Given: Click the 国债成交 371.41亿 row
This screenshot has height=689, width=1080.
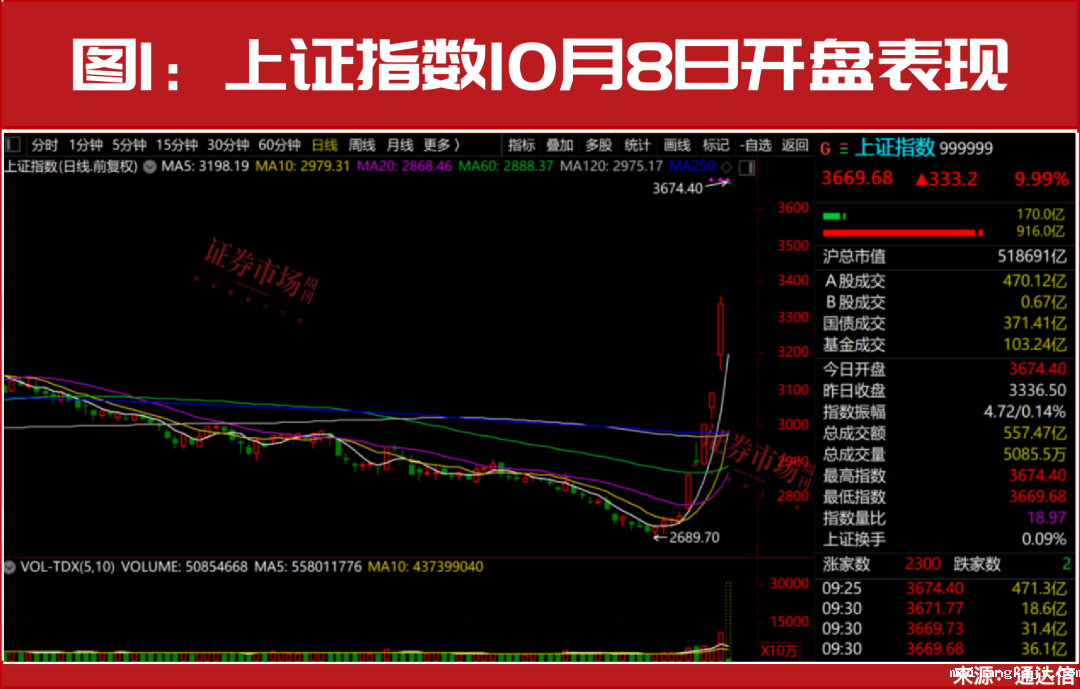Looking at the screenshot, I should click(944, 323).
